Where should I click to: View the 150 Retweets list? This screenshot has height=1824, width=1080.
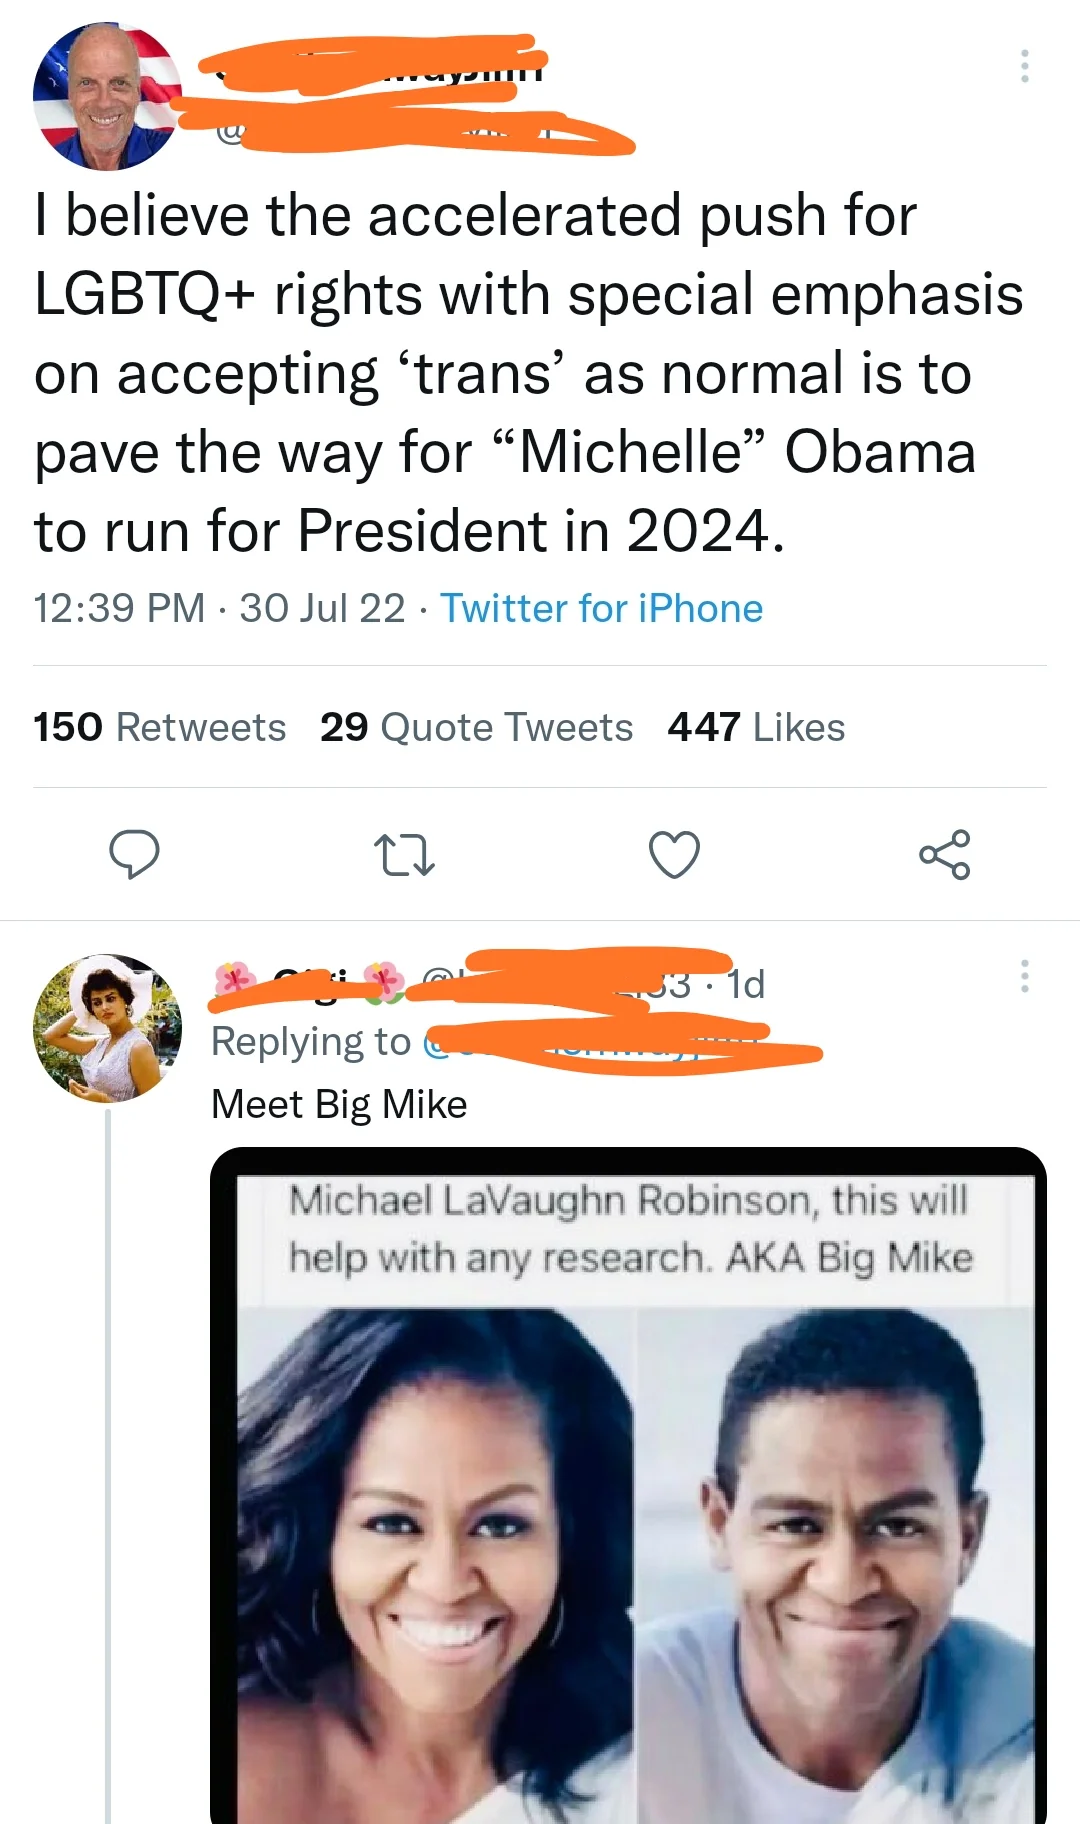pyautogui.click(x=160, y=727)
